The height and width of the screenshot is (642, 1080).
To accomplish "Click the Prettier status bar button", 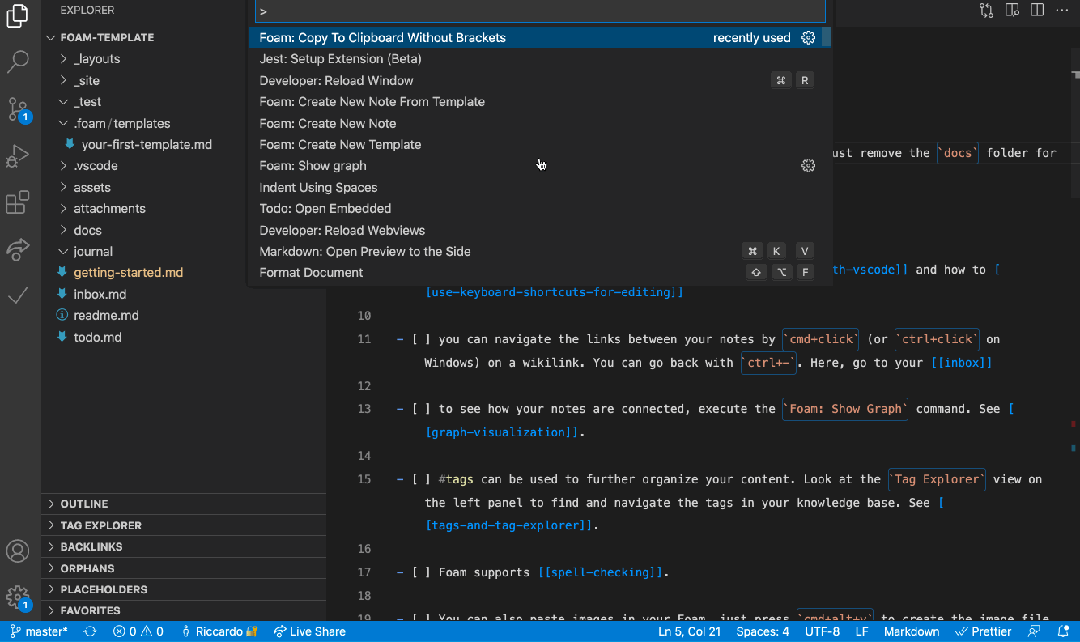I will [x=983, y=632].
